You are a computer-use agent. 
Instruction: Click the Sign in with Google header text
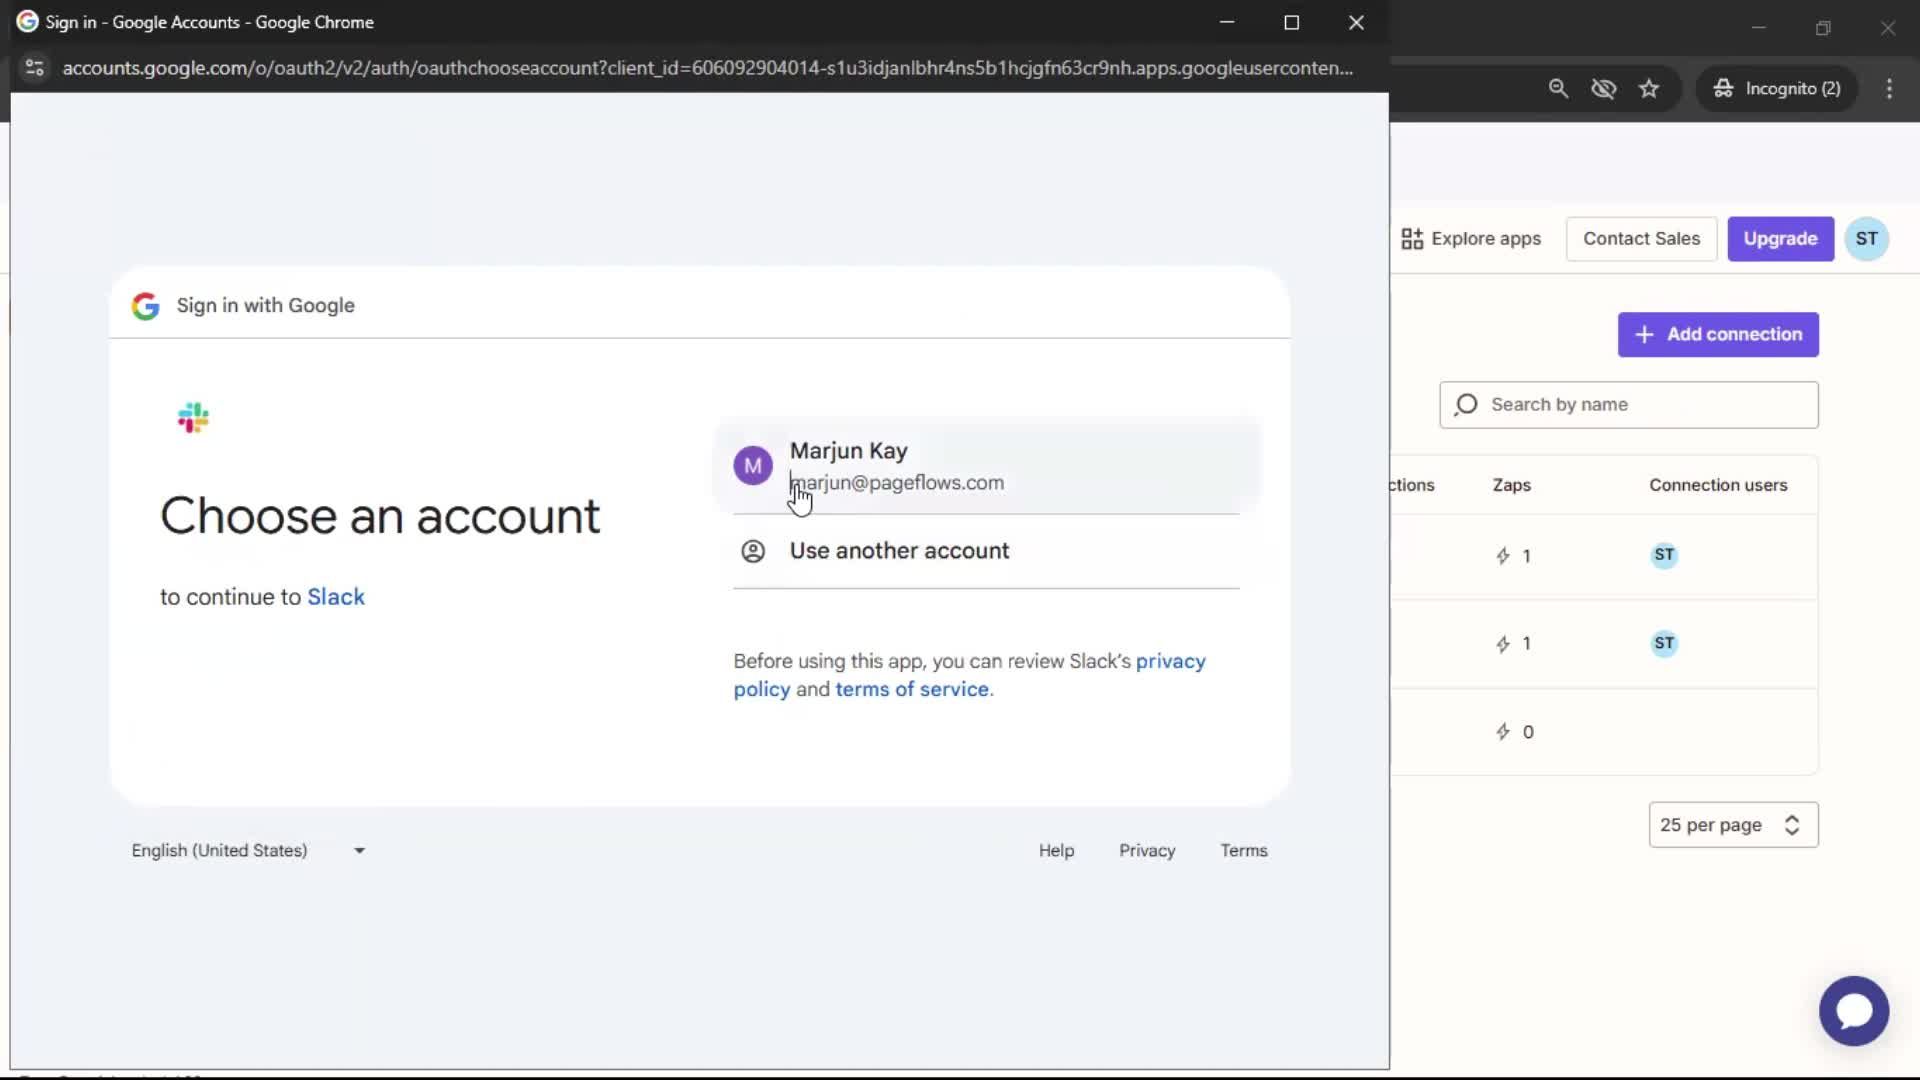click(265, 306)
